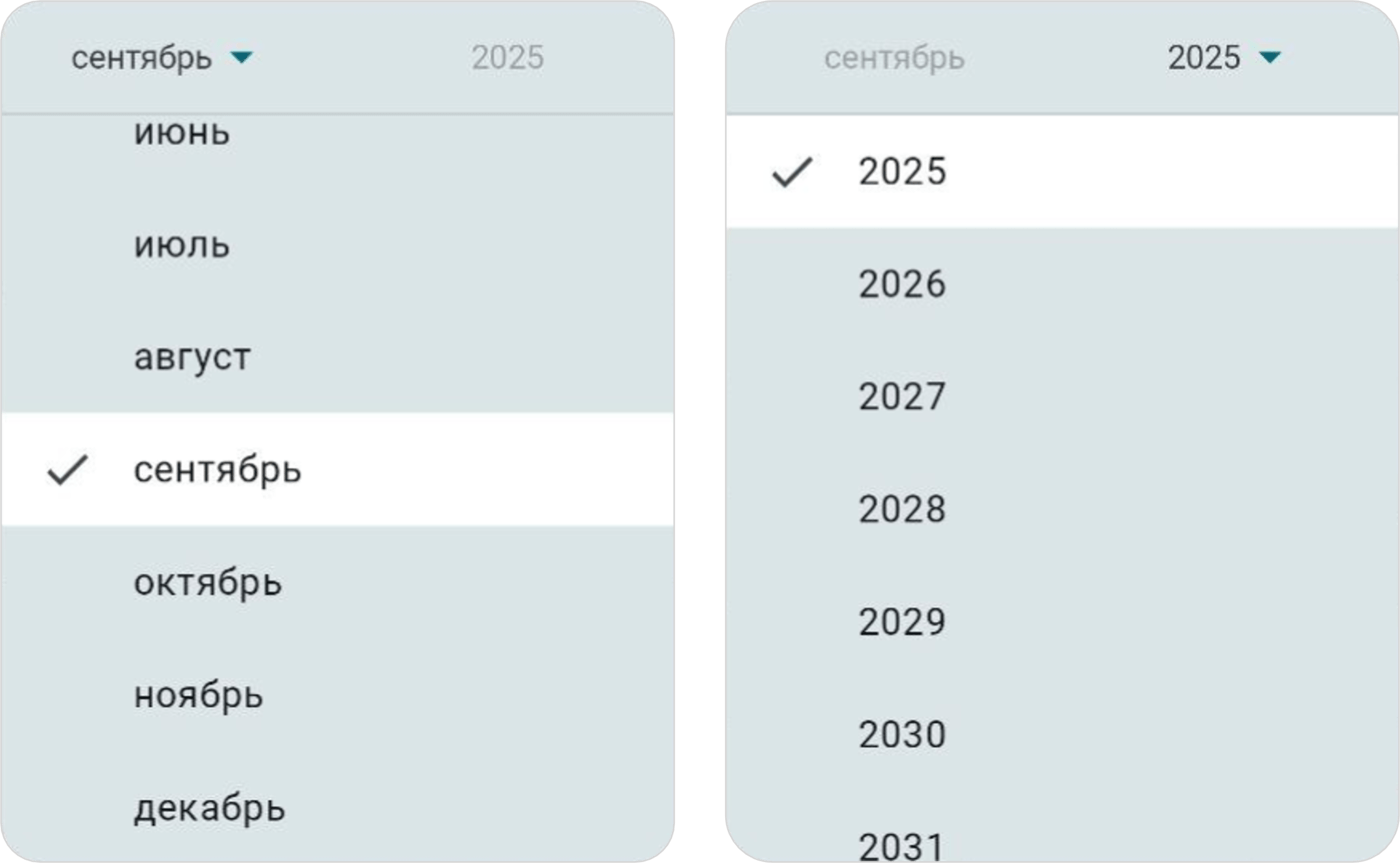The image size is (1400, 863).
Task: Switch month to октябрь
Action: click(208, 583)
